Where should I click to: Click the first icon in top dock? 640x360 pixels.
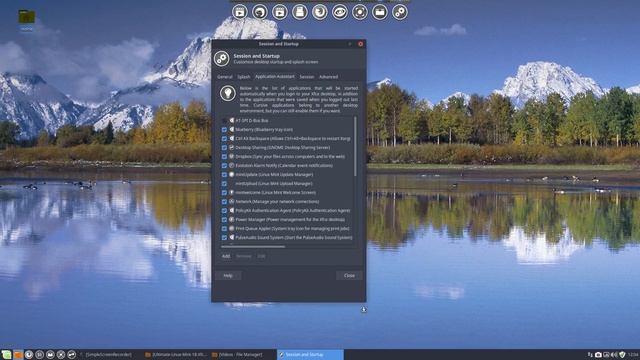pyautogui.click(x=240, y=12)
